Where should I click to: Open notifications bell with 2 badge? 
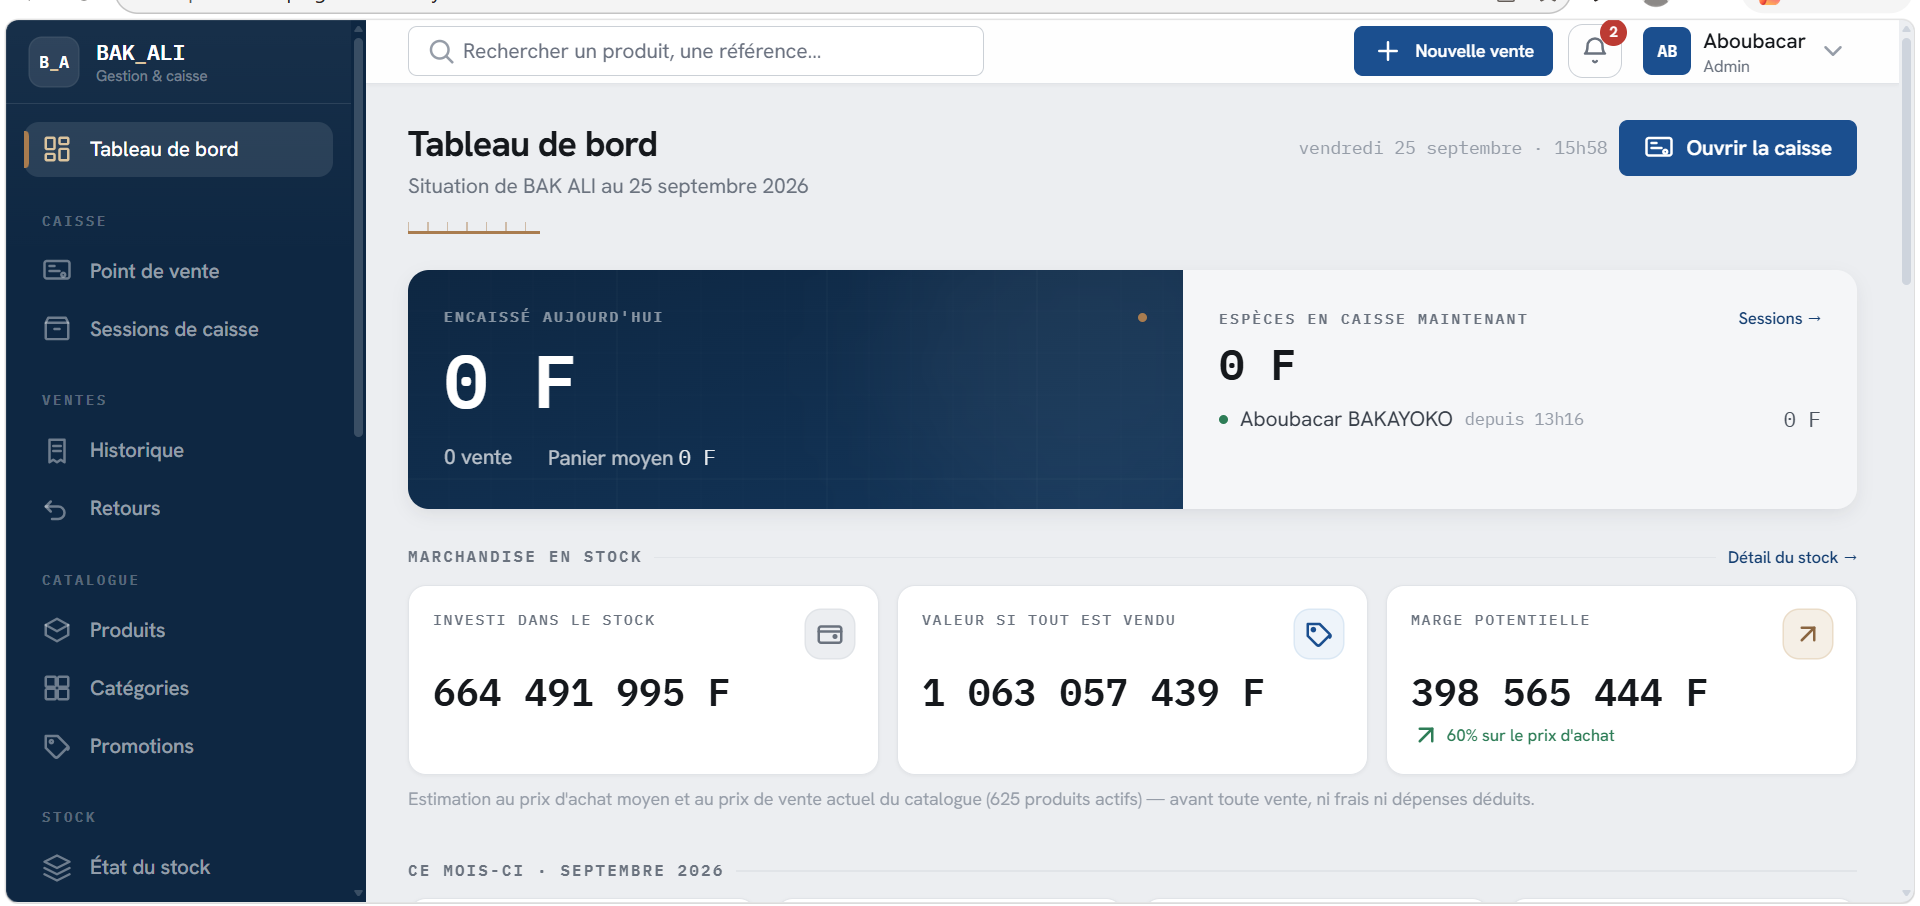1595,51
